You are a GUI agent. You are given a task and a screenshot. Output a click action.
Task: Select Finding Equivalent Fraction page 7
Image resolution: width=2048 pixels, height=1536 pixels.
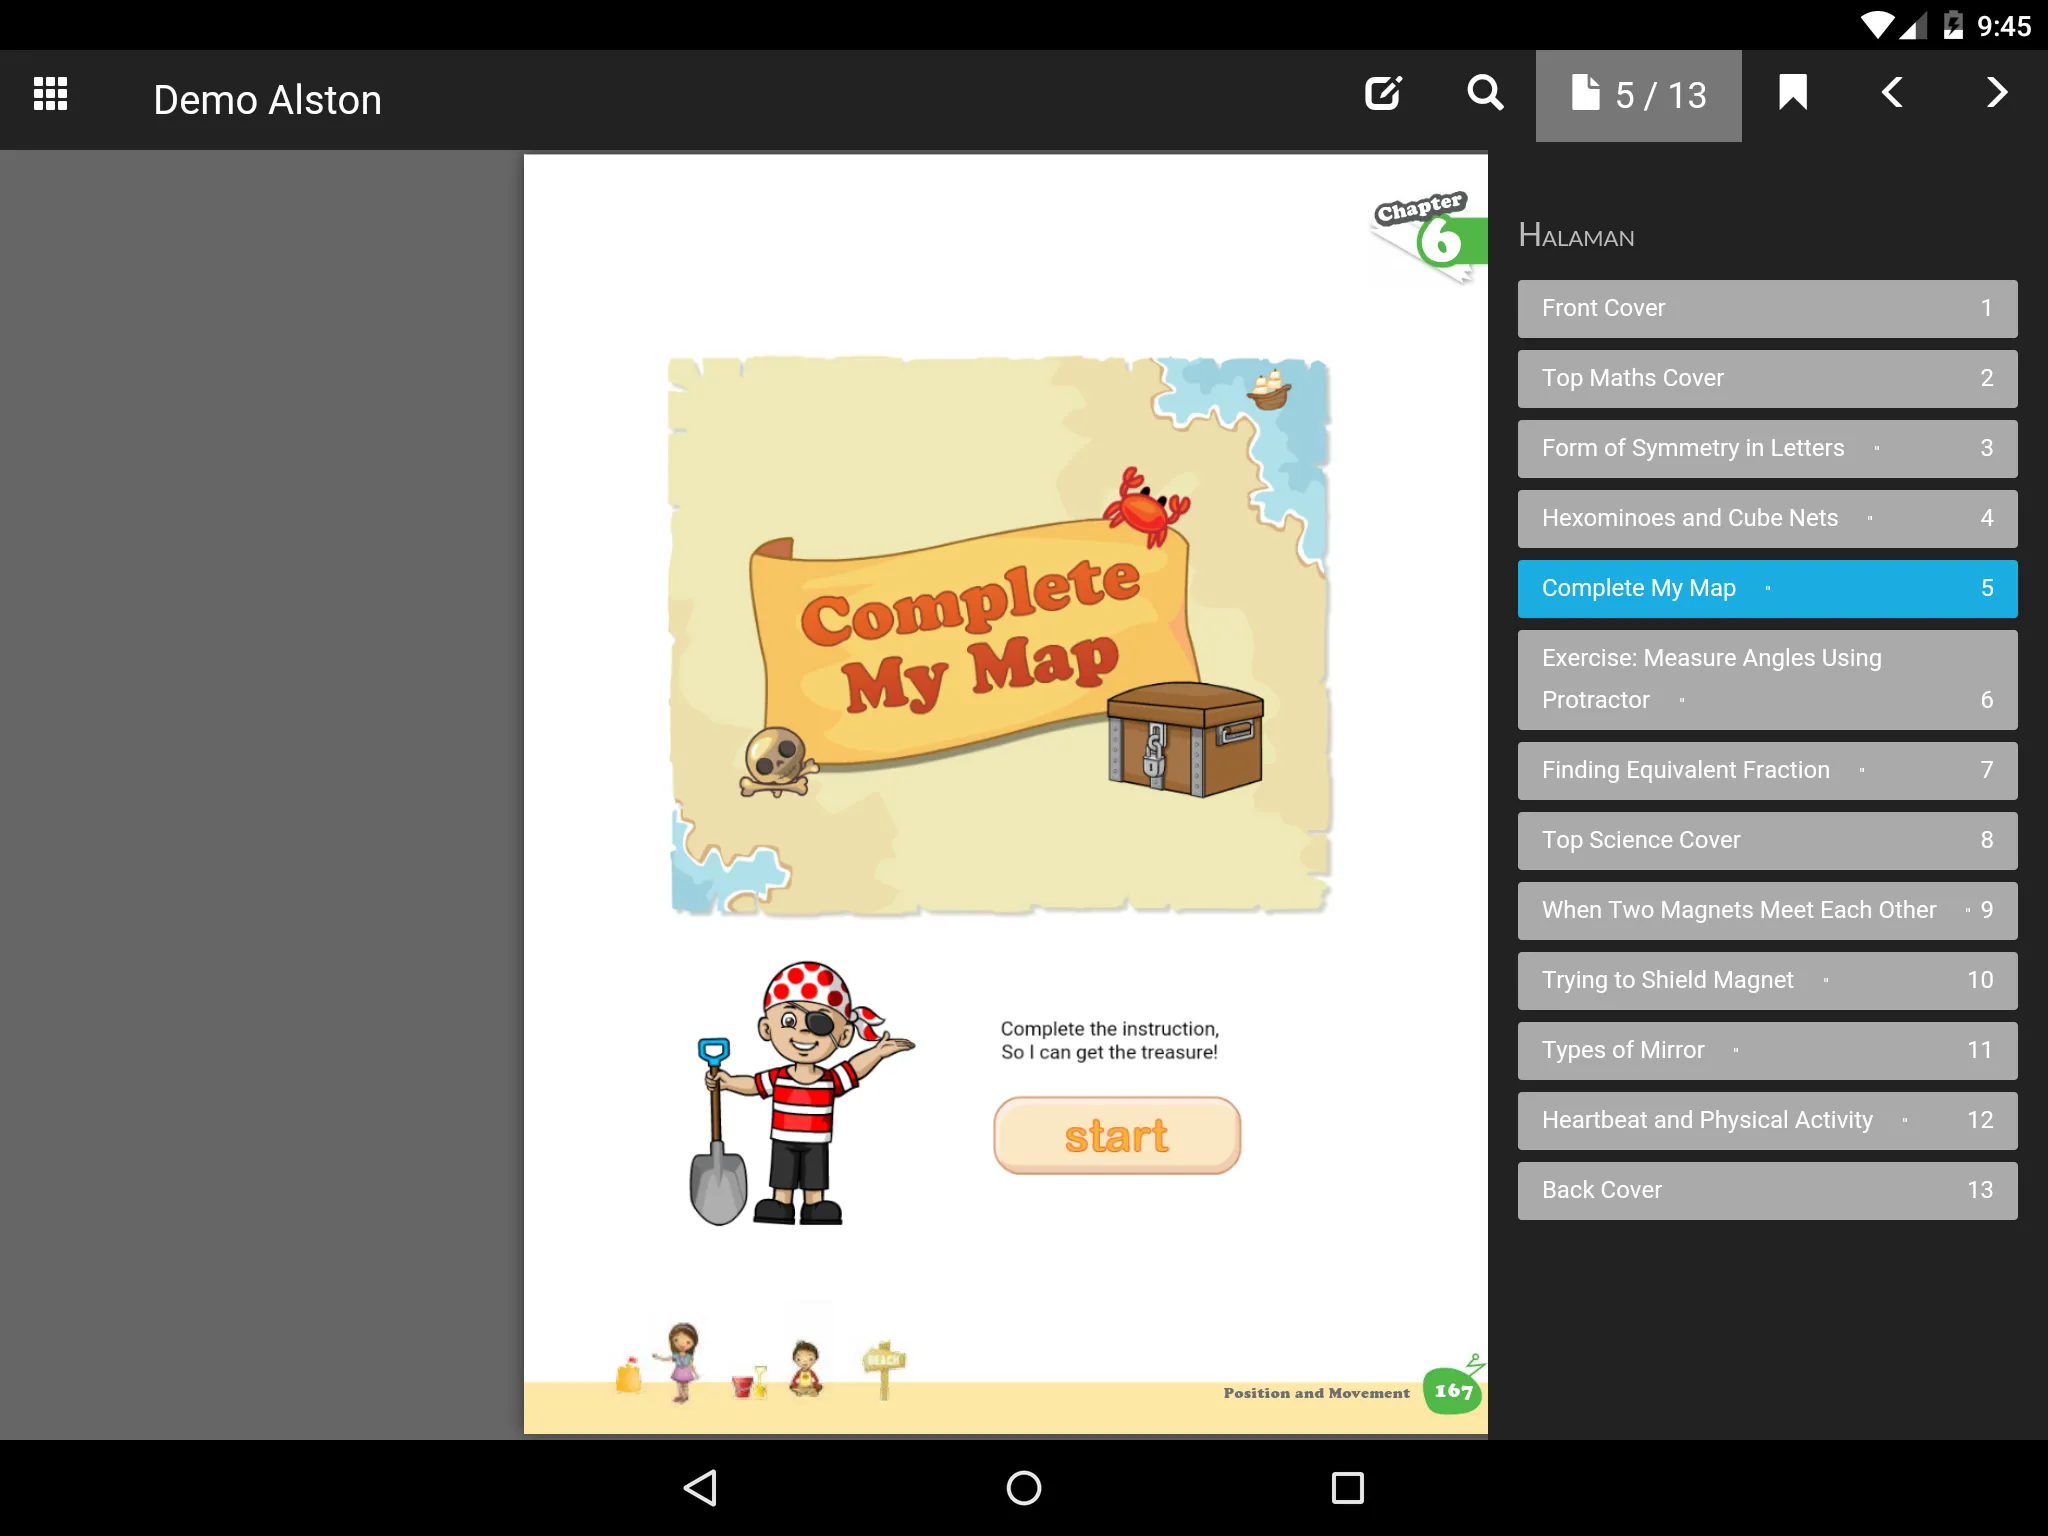1769,770
